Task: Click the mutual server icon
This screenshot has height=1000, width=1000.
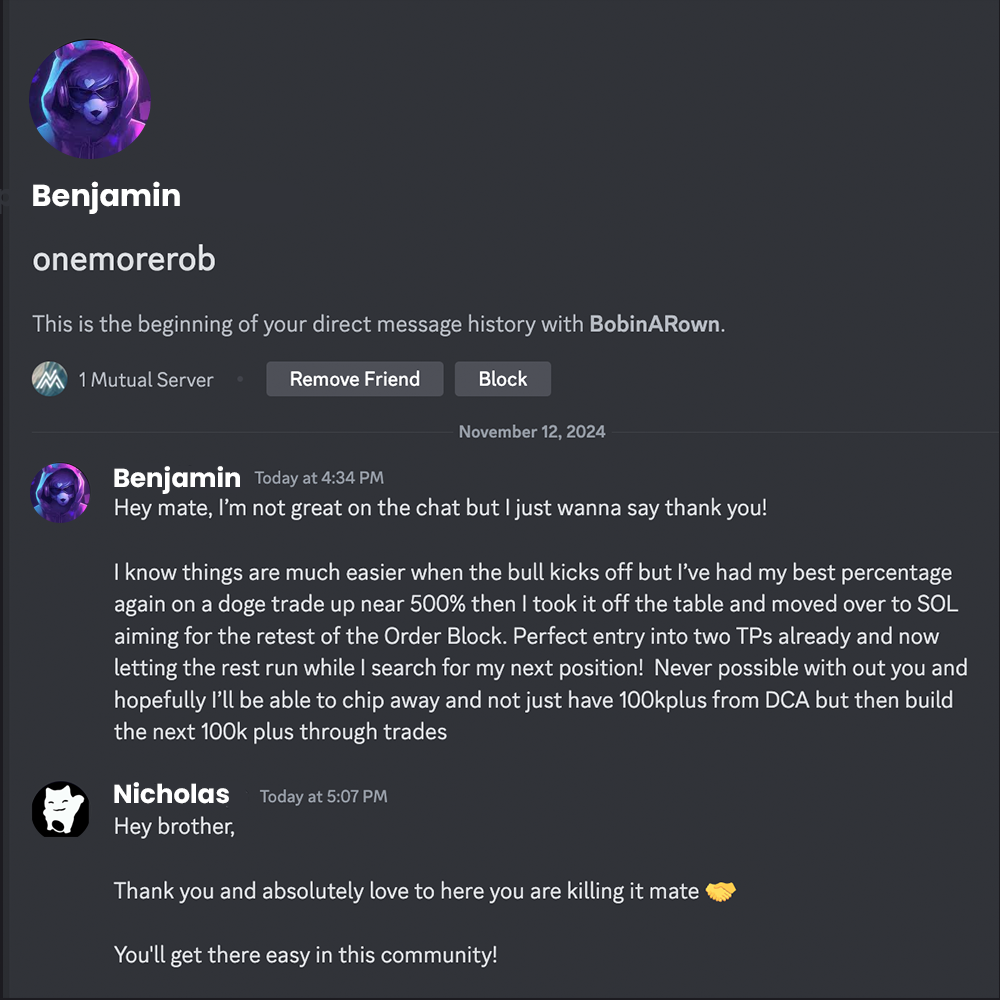Action: (49, 379)
